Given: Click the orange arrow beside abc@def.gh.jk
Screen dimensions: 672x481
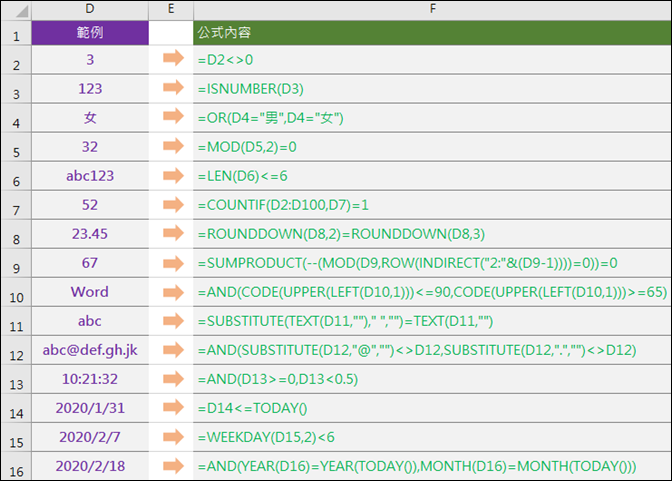Looking at the screenshot, I should [173, 350].
